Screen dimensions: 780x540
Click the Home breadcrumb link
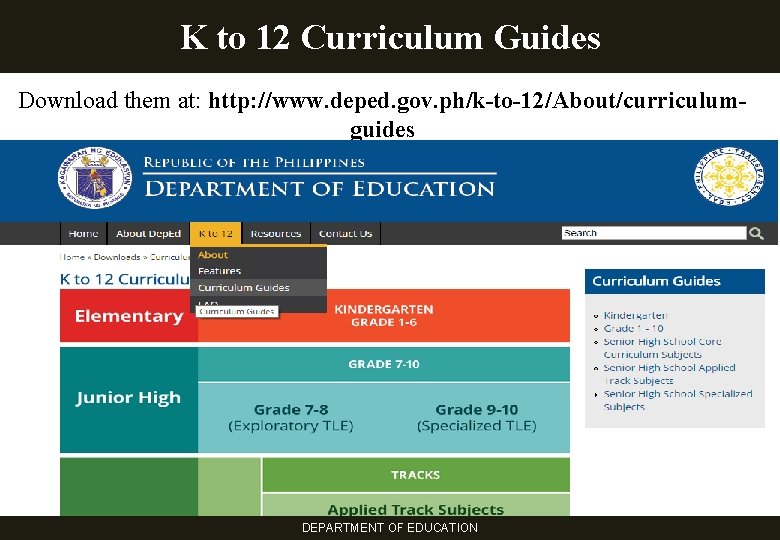click(73, 257)
